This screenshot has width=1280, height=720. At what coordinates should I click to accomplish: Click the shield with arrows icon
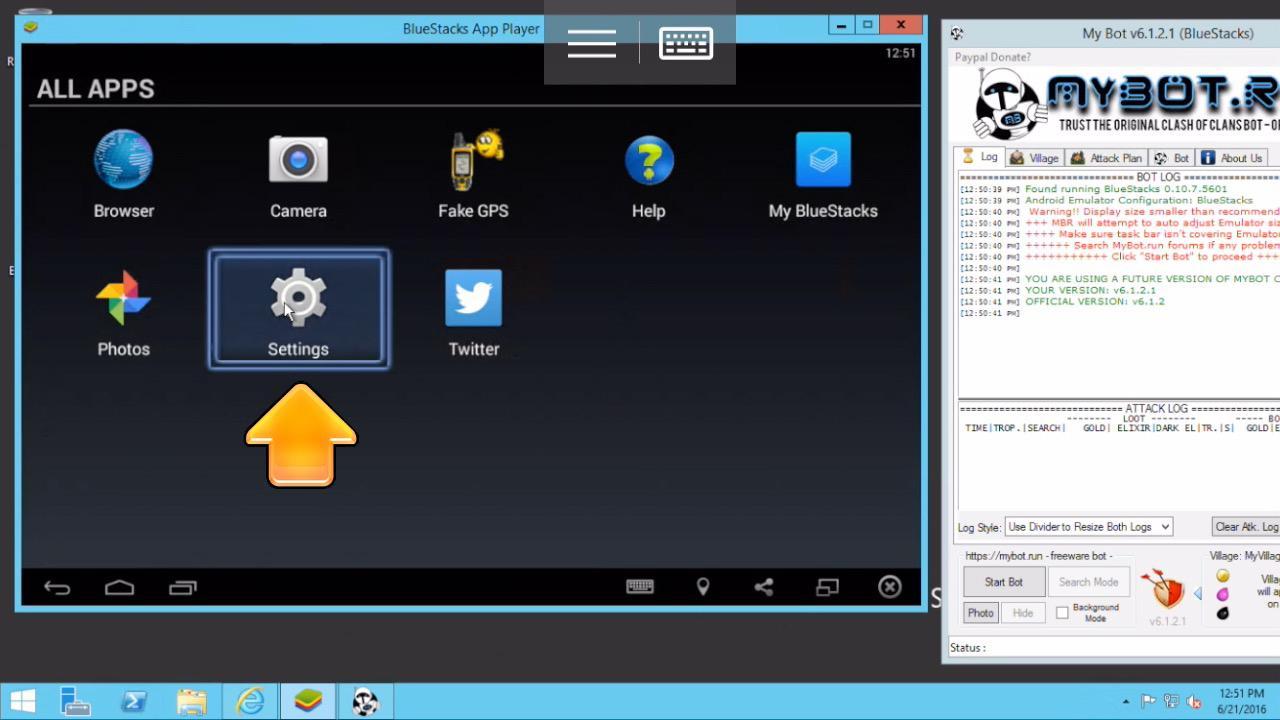point(1163,588)
